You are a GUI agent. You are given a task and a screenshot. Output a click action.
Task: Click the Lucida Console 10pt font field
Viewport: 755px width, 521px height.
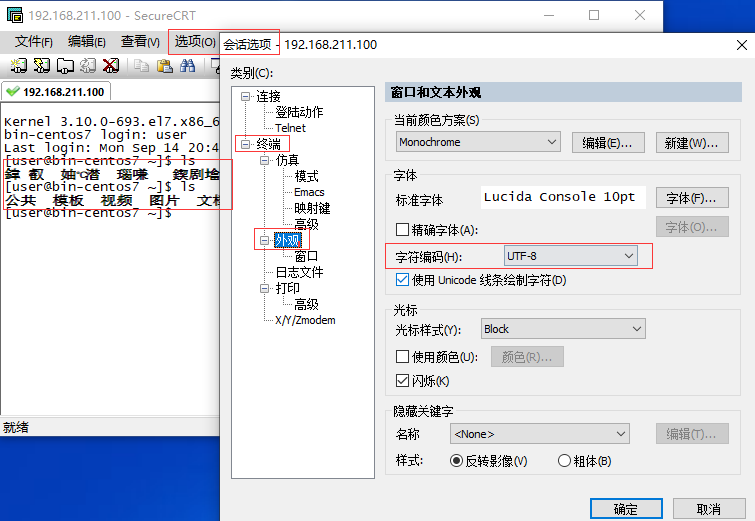point(563,197)
